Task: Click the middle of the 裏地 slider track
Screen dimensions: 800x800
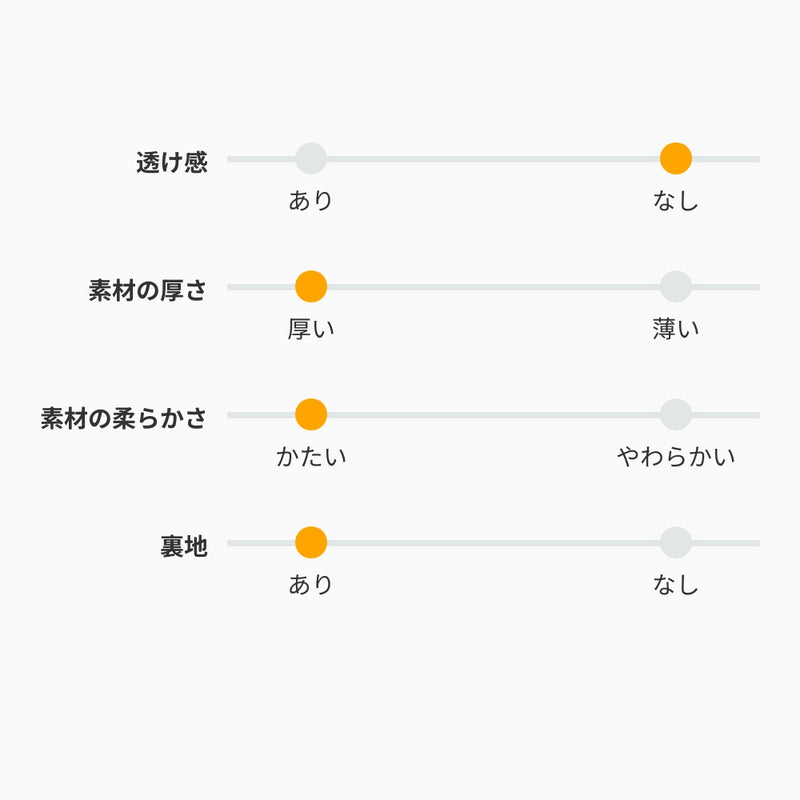Action: pos(493,543)
